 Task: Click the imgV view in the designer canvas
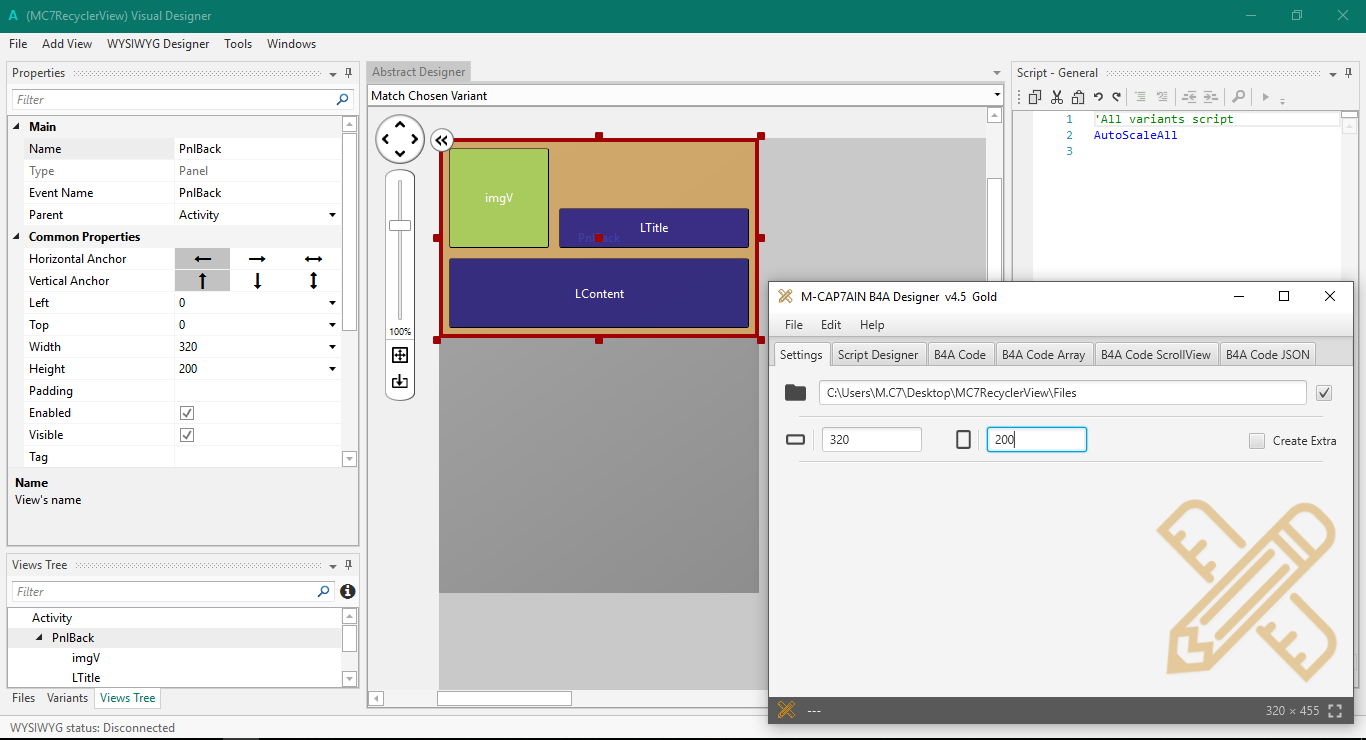tap(499, 198)
